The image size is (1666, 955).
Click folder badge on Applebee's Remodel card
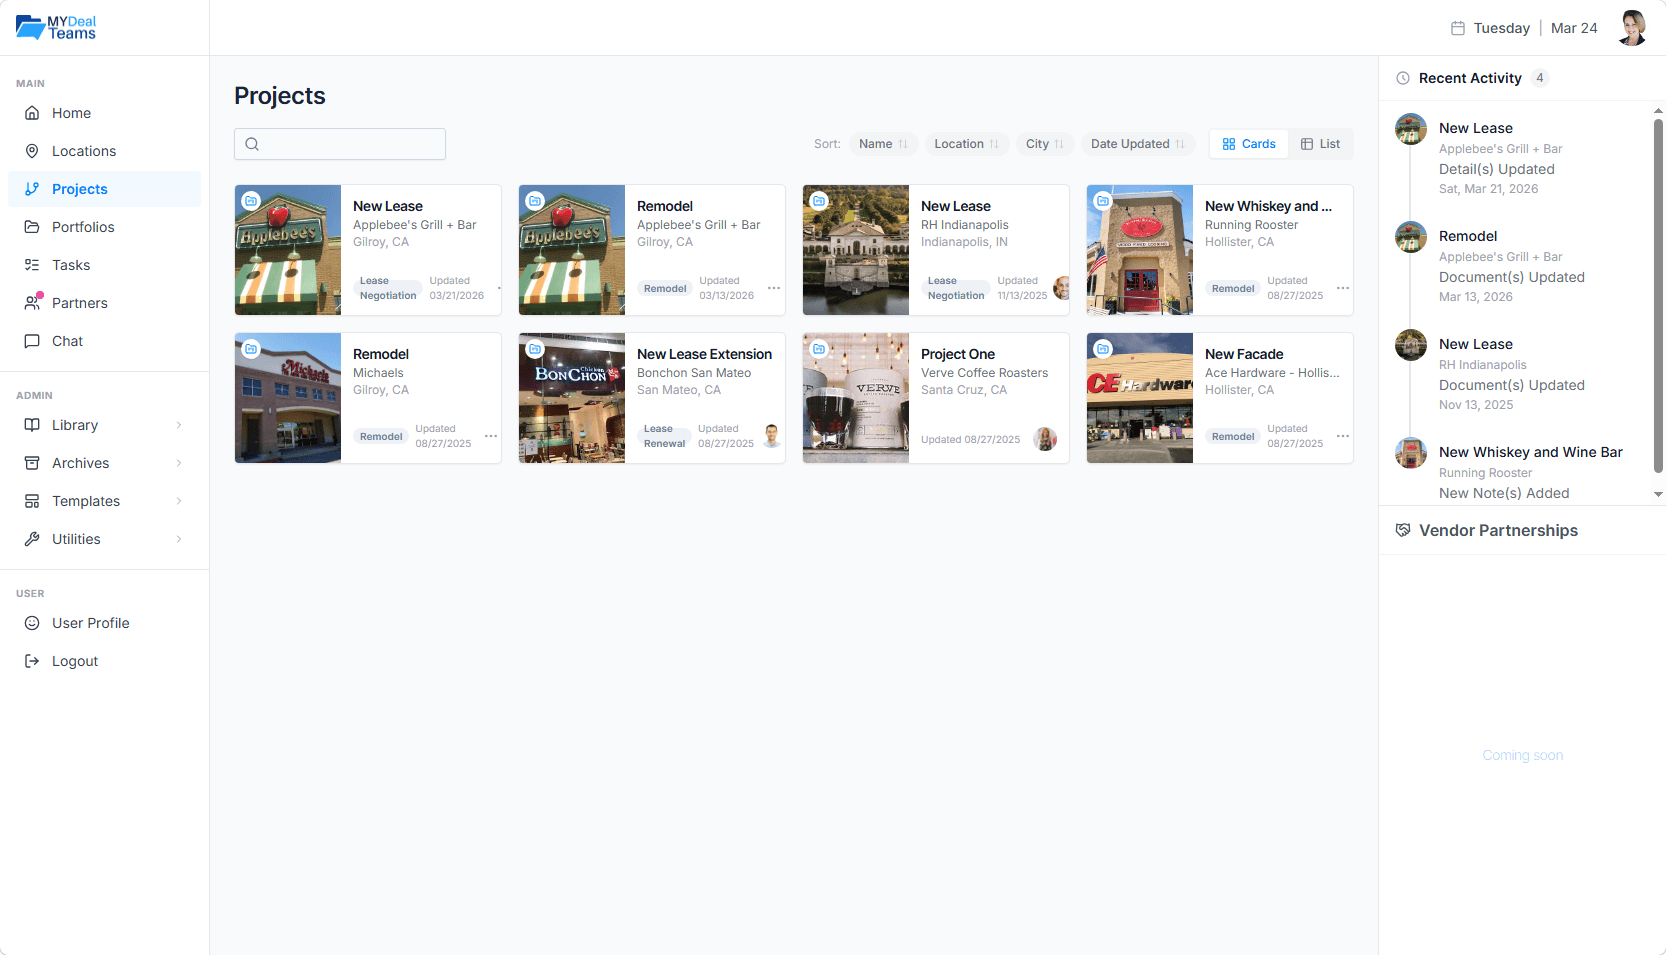(x=535, y=201)
